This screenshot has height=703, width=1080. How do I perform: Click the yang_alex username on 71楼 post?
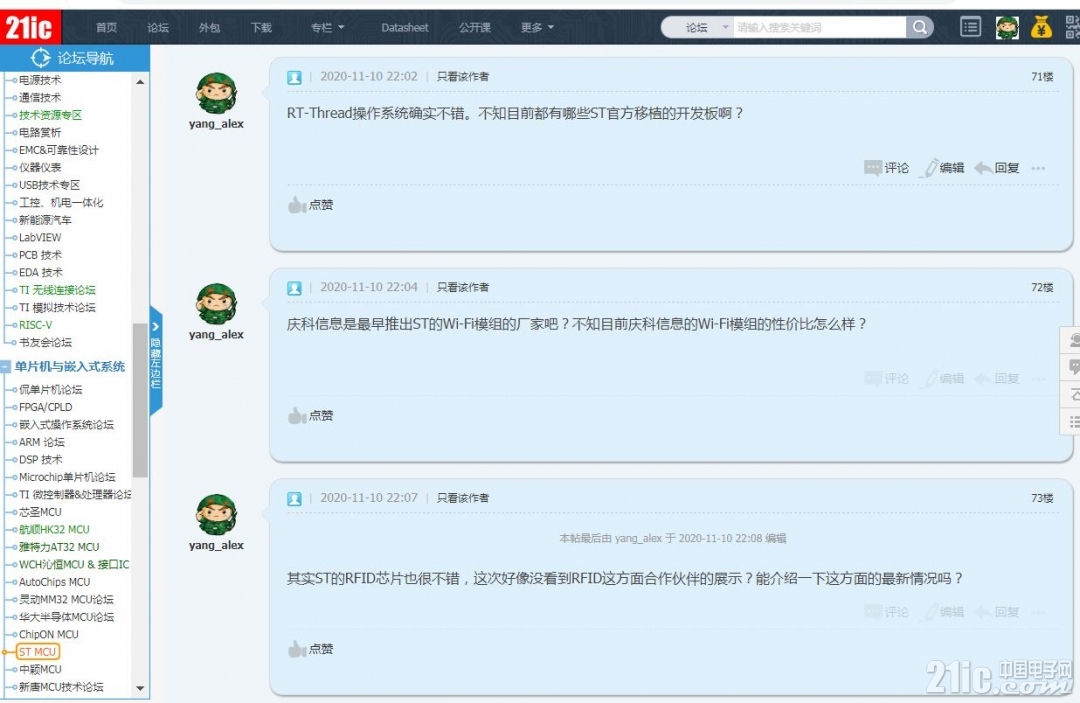216,124
